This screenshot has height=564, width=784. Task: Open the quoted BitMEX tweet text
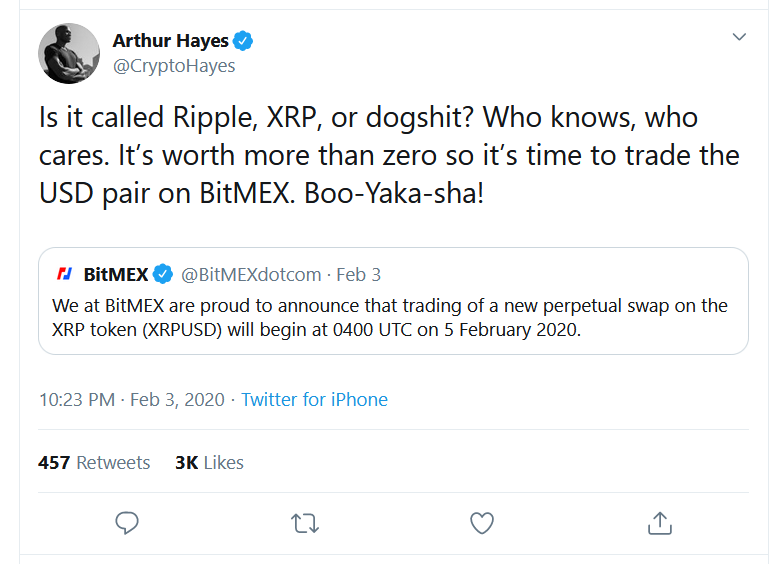point(390,317)
